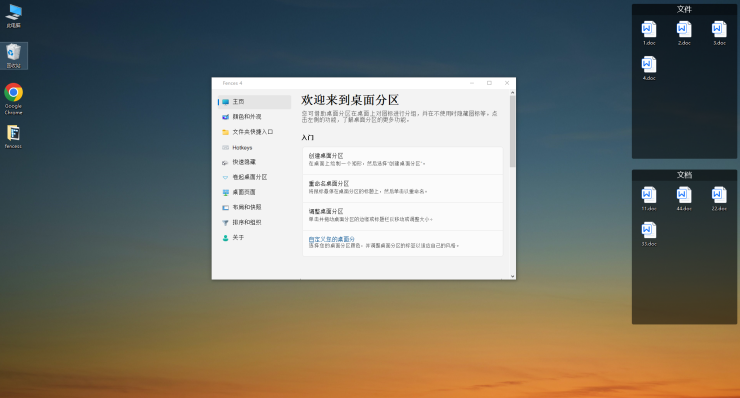Open the 重命名桌面分区 guide entry

pyautogui.click(x=403, y=188)
